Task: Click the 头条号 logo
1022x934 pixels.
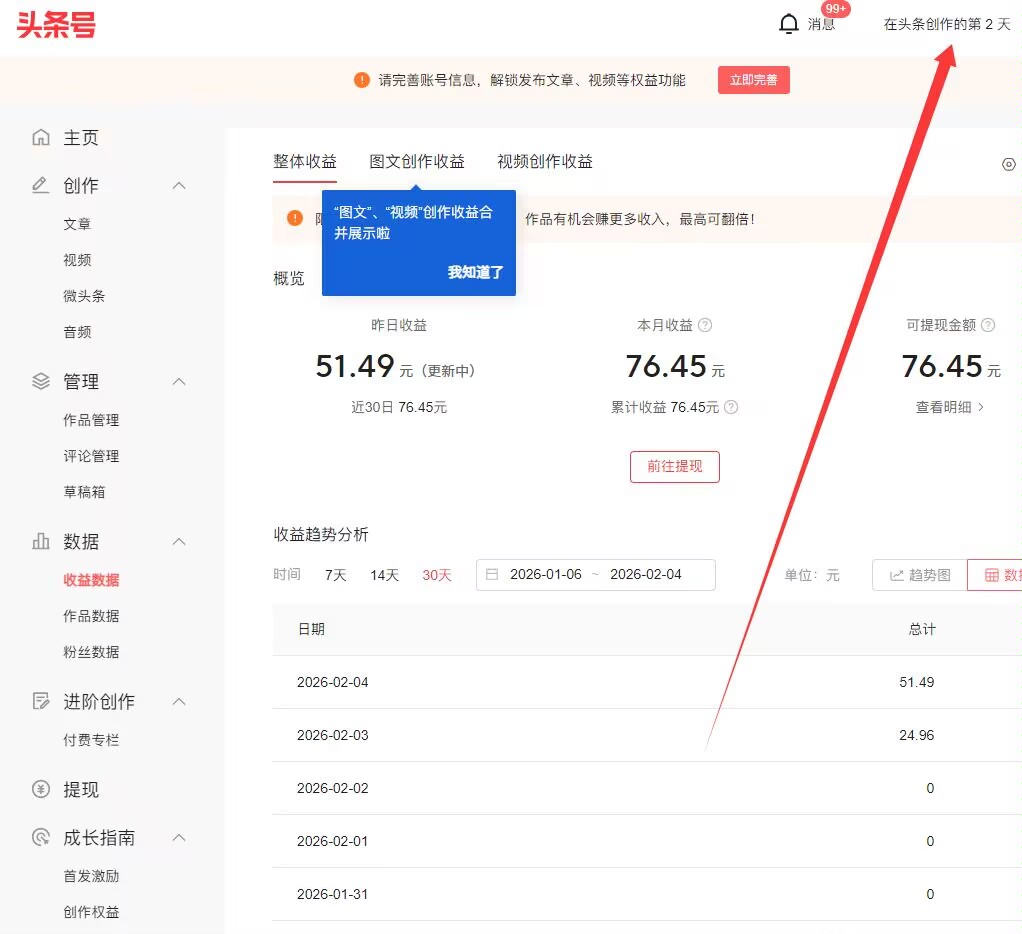Action: point(55,27)
